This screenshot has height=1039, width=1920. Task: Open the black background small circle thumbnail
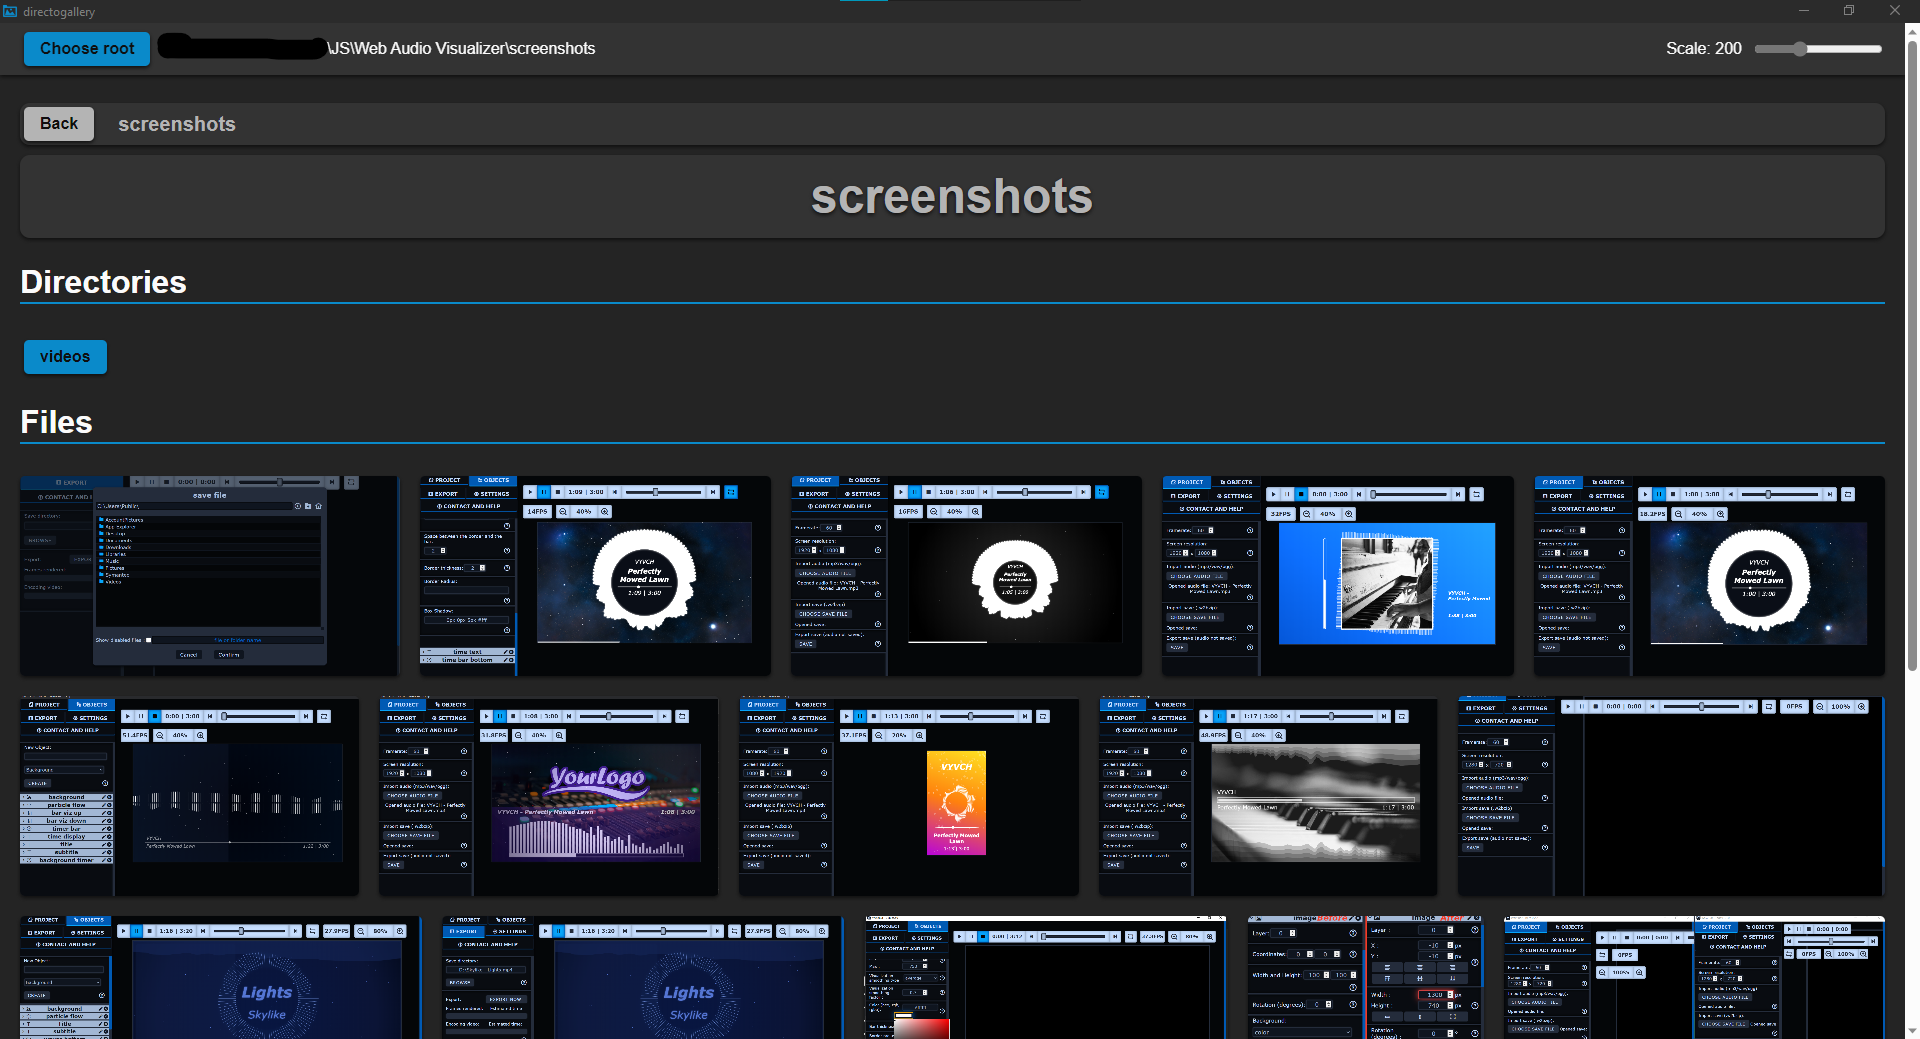click(966, 575)
